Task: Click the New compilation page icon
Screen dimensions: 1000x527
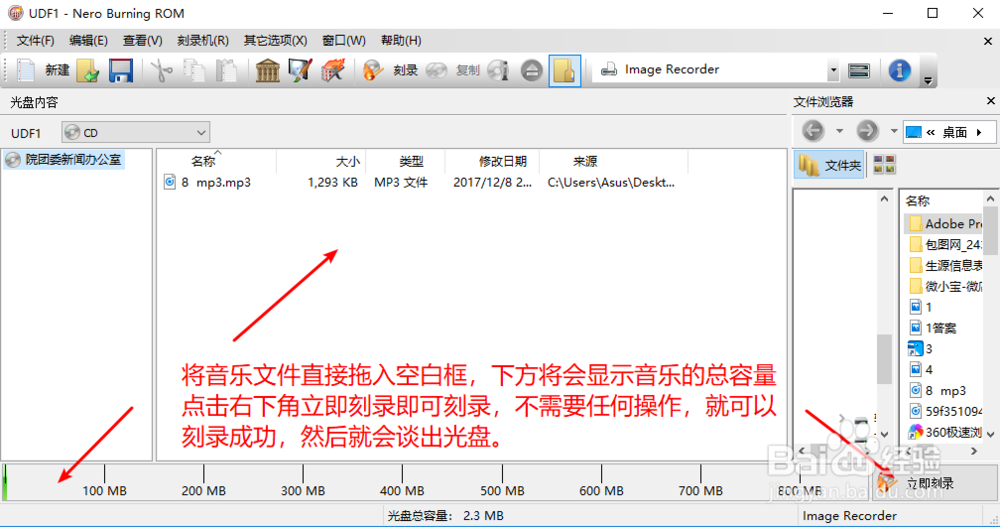Action: pos(26,70)
